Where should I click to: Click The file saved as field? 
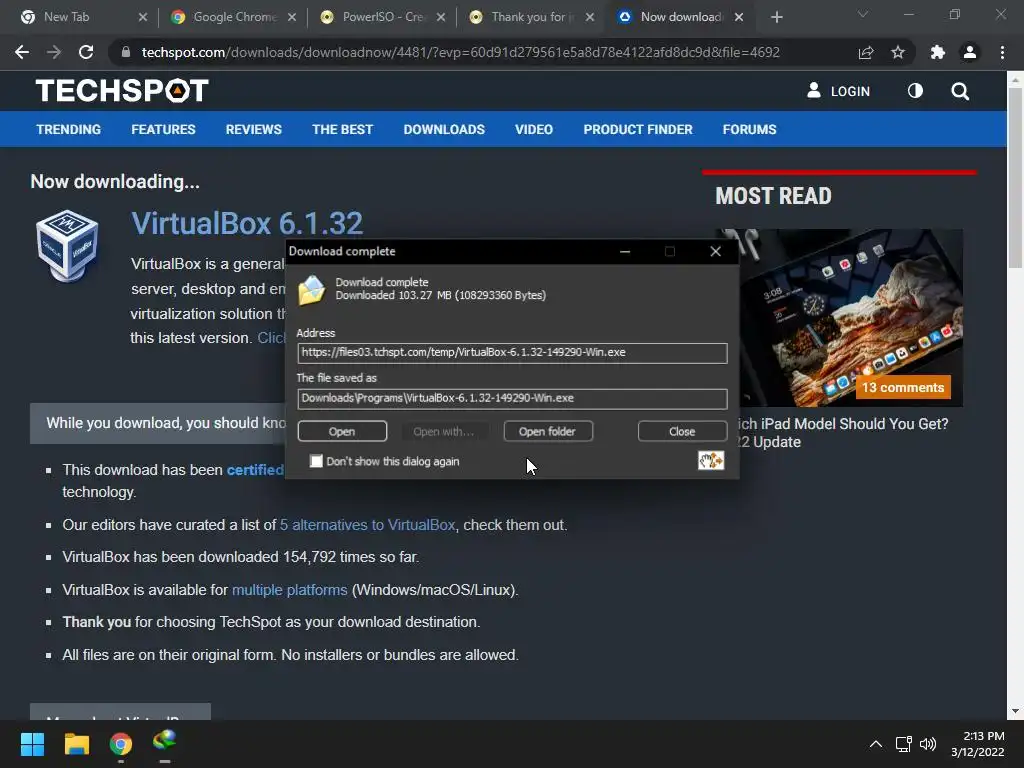(512, 398)
